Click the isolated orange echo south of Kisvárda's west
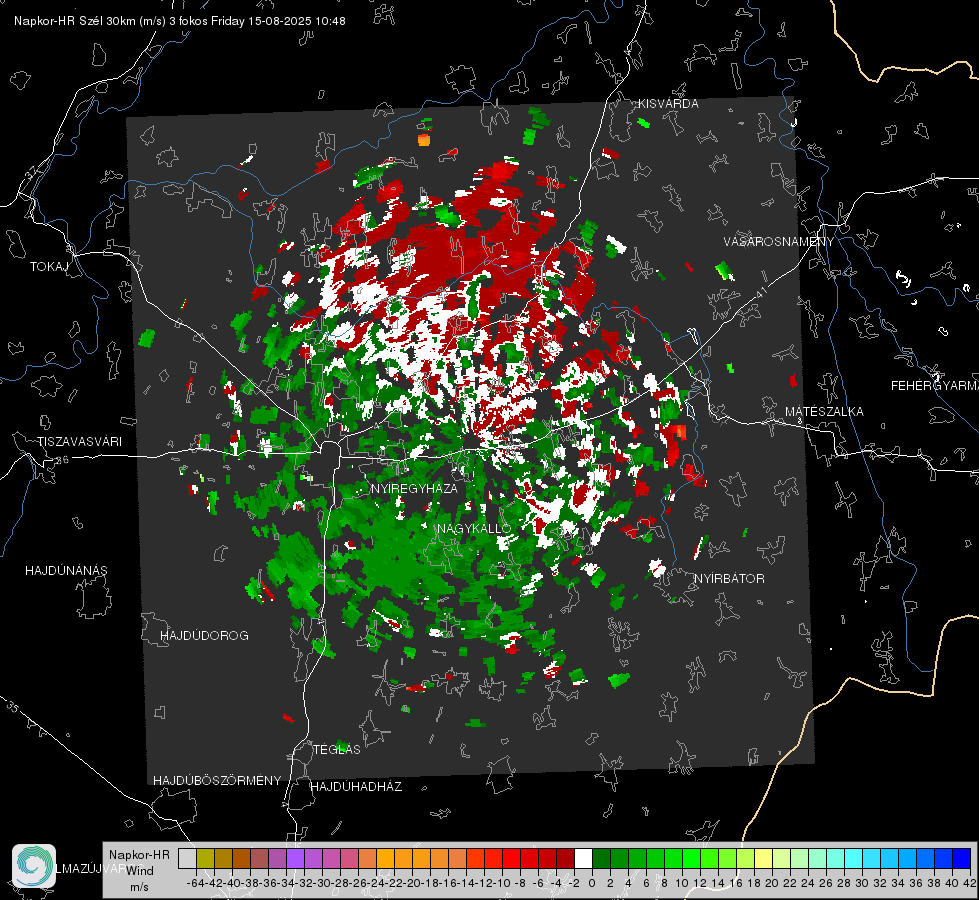979x900 pixels. pyautogui.click(x=424, y=140)
